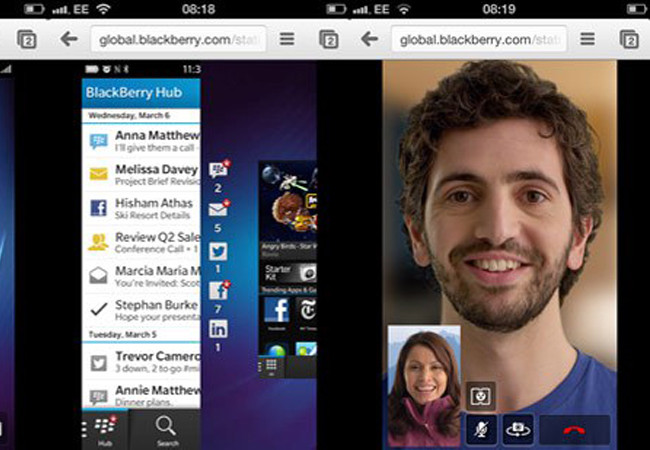650x450 pixels.
Task: Open the Starter Kit banner
Action: point(289,273)
